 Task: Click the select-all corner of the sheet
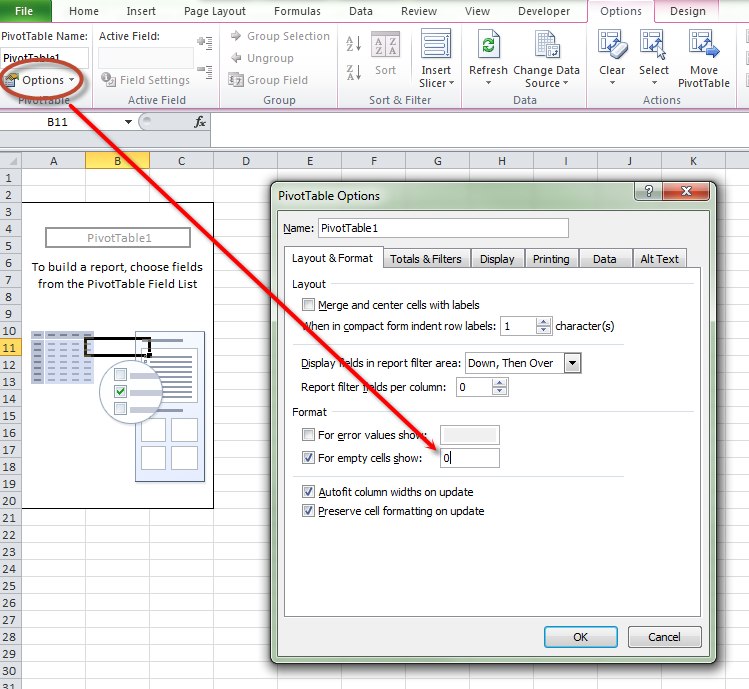11,161
